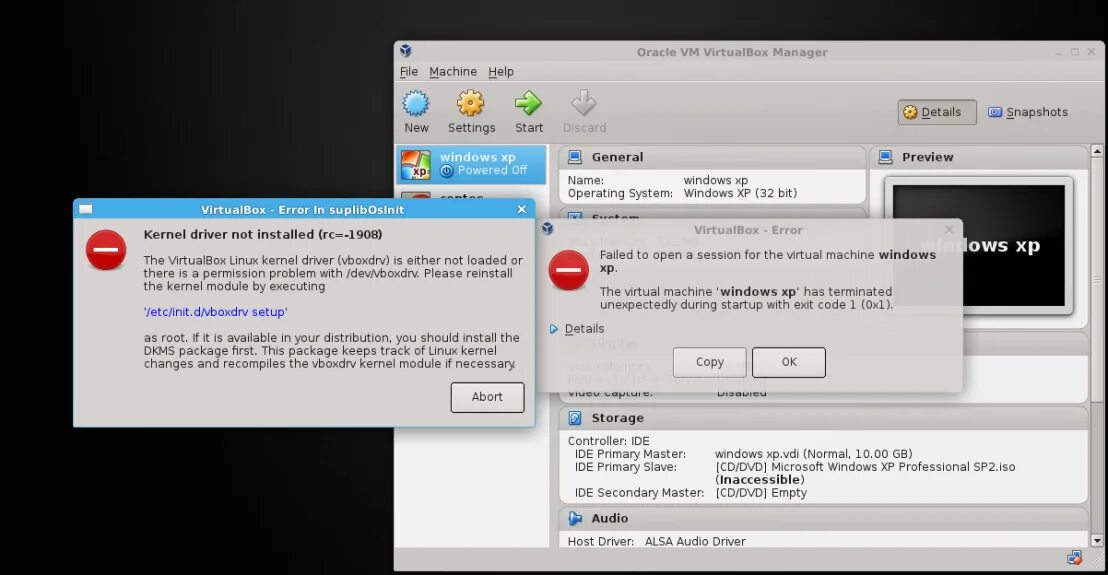
Task: Click the 'Windows XP (32 bit)' operating system value
Action: point(740,193)
